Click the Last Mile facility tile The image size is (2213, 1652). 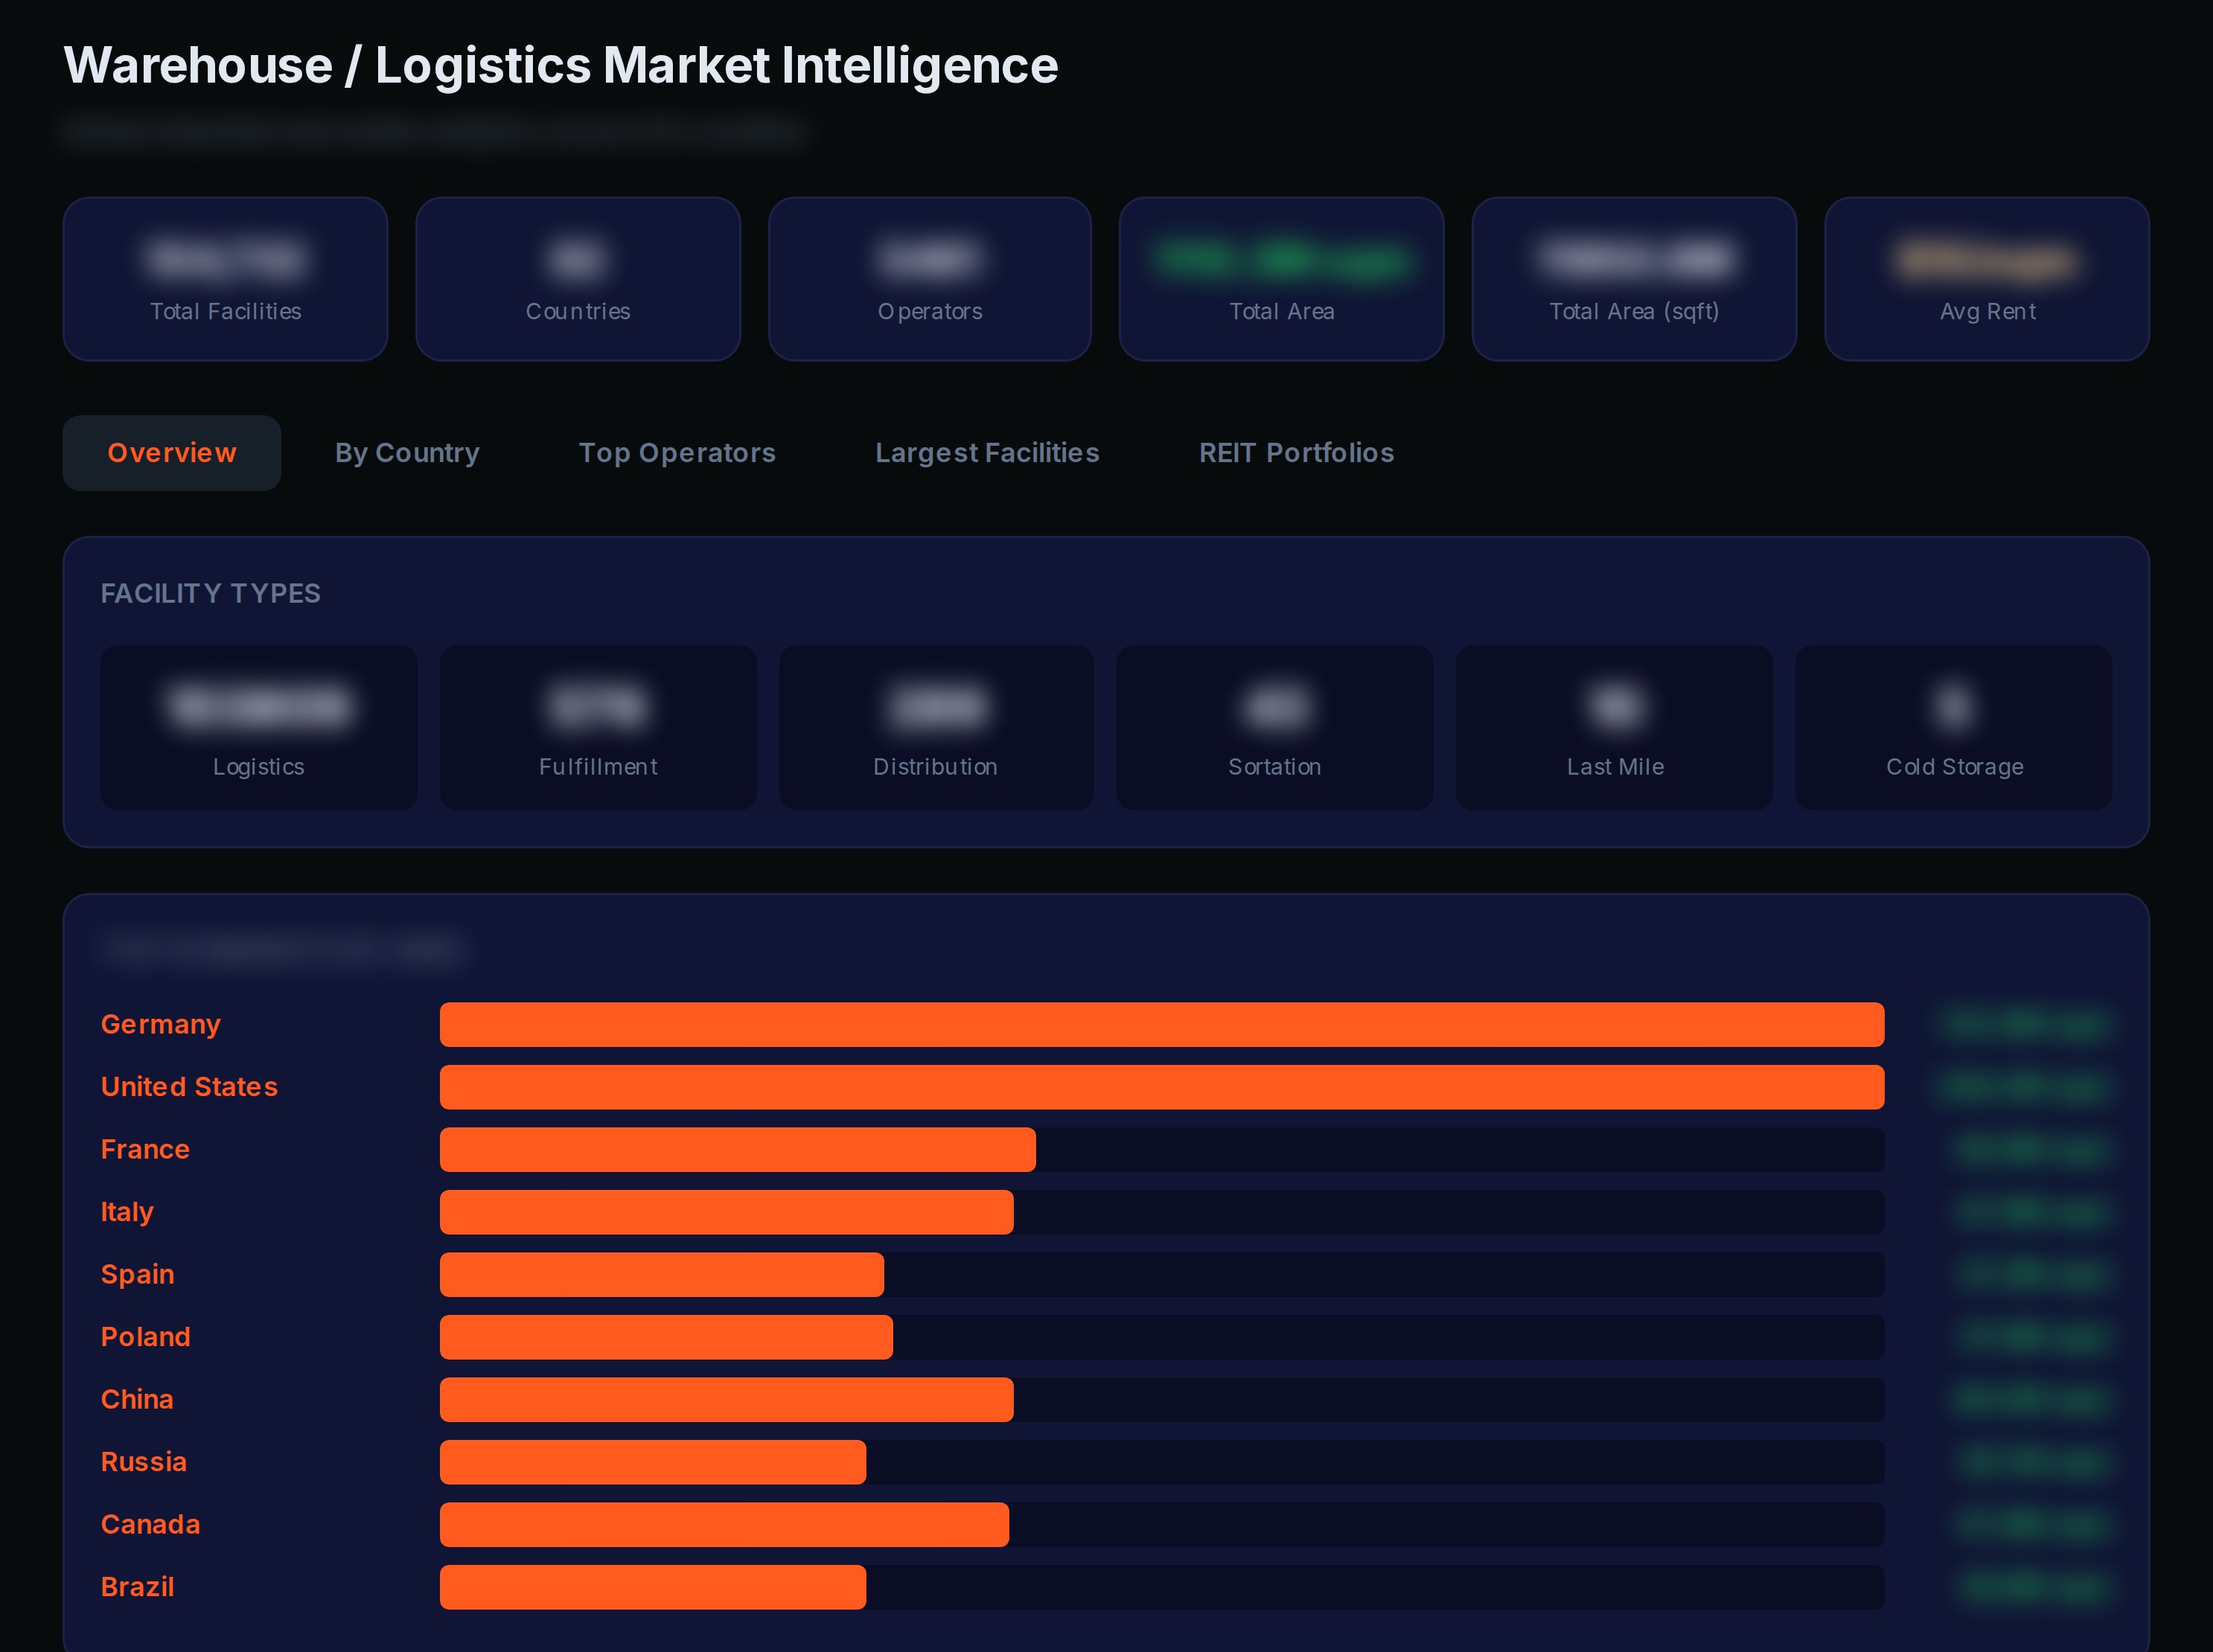click(1615, 728)
